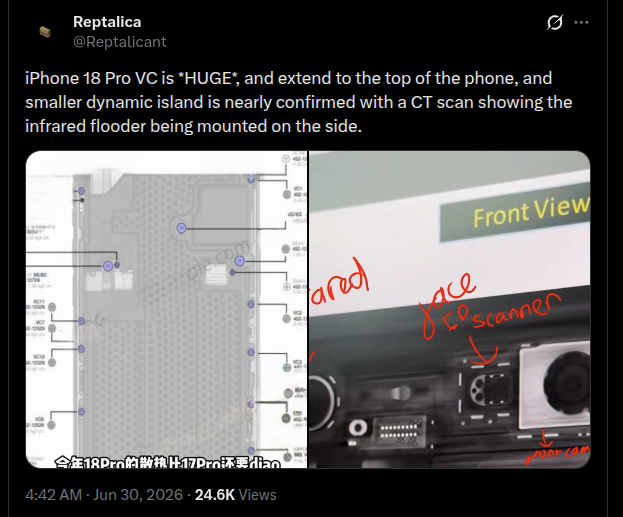The image size is (623, 517).
Task: Click the 24.6K Views count
Action: click(x=236, y=495)
